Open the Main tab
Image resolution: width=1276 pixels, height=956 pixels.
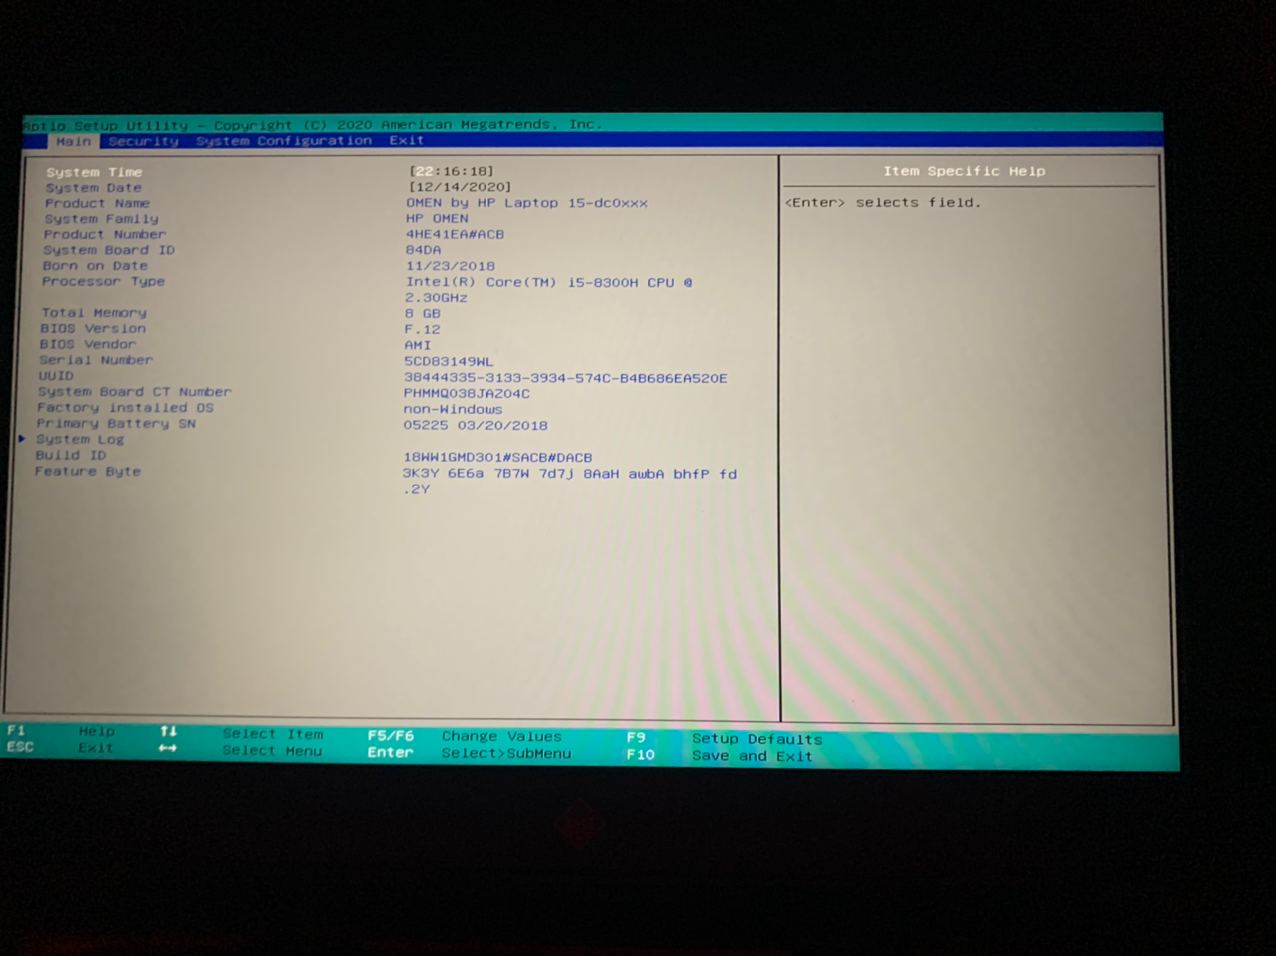click(73, 142)
